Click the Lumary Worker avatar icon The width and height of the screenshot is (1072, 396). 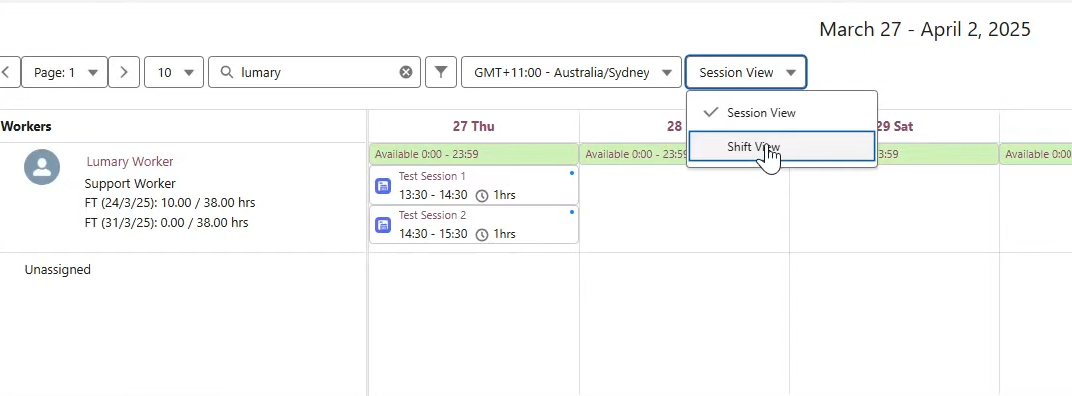(42, 166)
